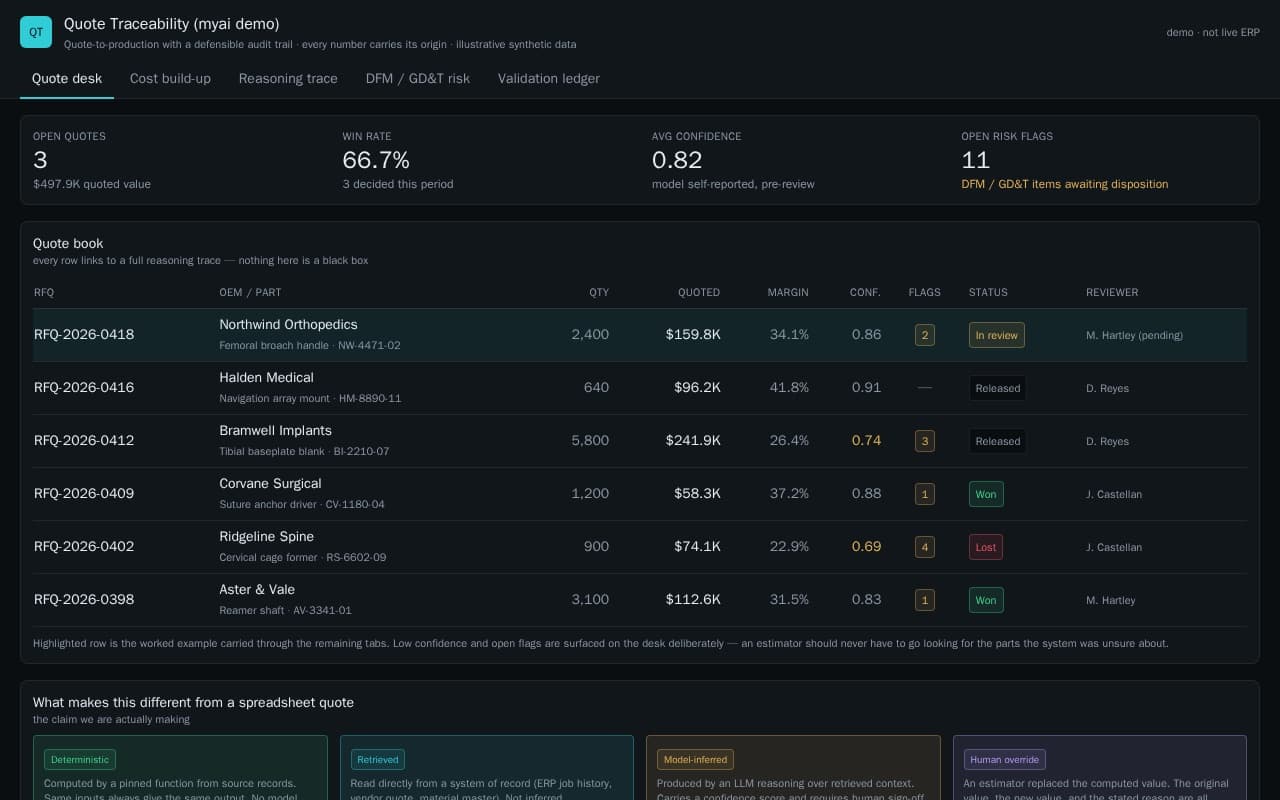Click the 0.74 confidence value
This screenshot has height=800, width=1280.
point(866,441)
